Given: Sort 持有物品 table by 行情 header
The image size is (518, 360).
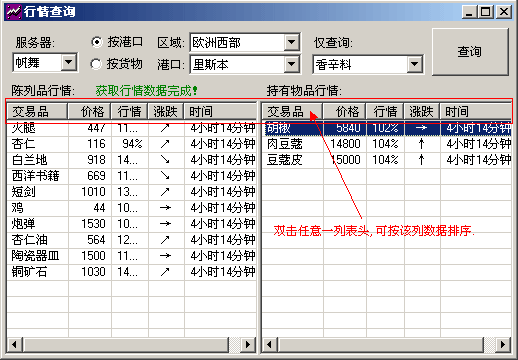Looking at the screenshot, I should (385, 111).
